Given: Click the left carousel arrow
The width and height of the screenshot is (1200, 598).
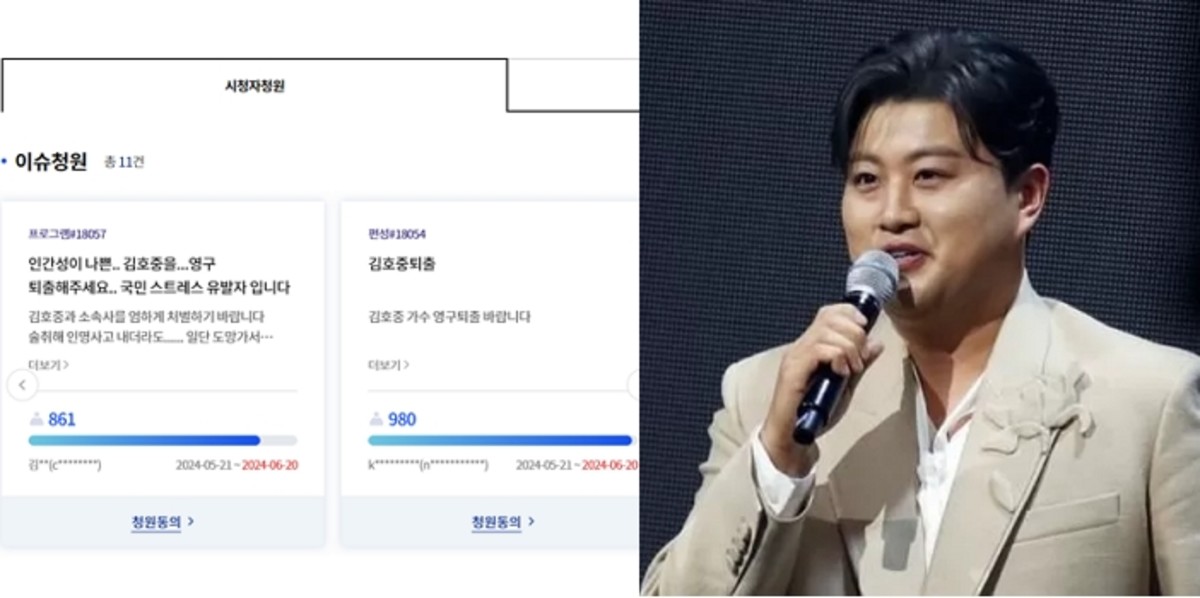Looking at the screenshot, I should pos(23,385).
